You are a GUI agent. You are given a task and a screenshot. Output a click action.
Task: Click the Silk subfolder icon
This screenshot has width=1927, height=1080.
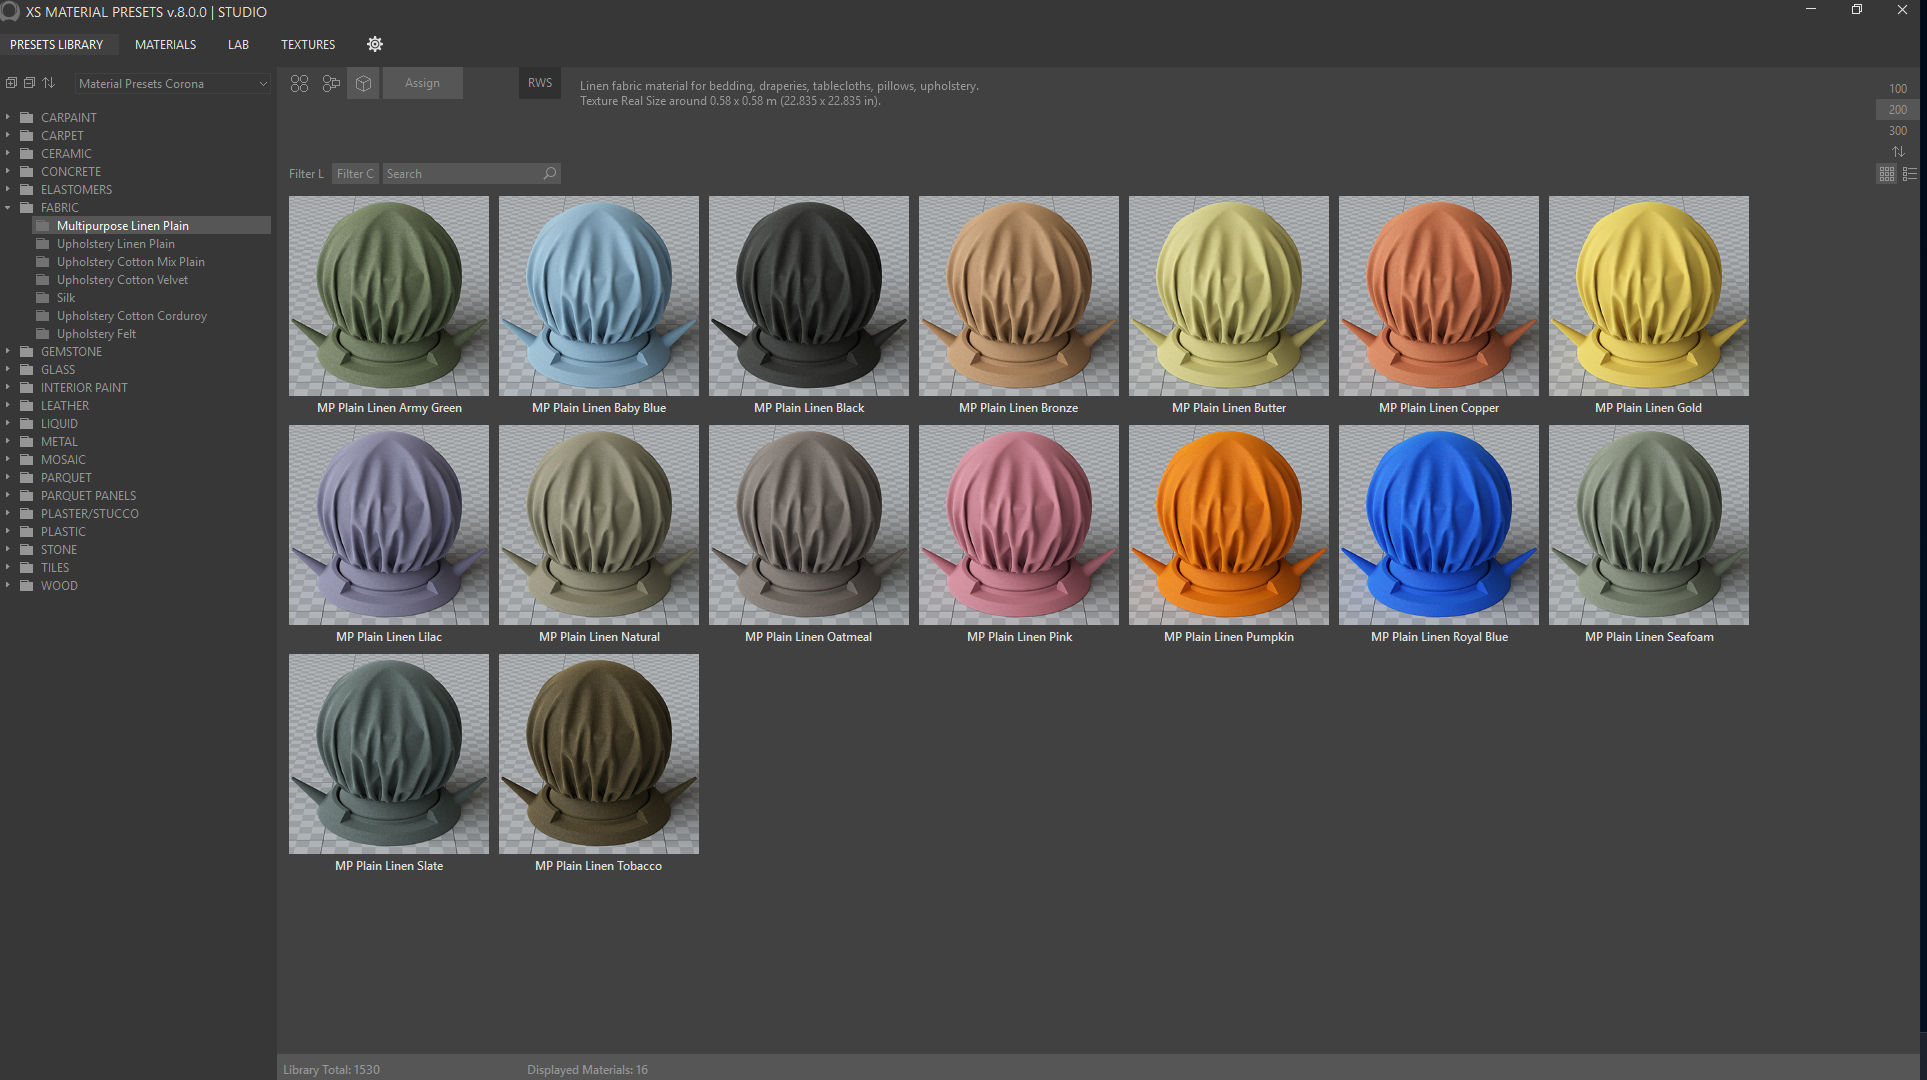pyautogui.click(x=43, y=297)
